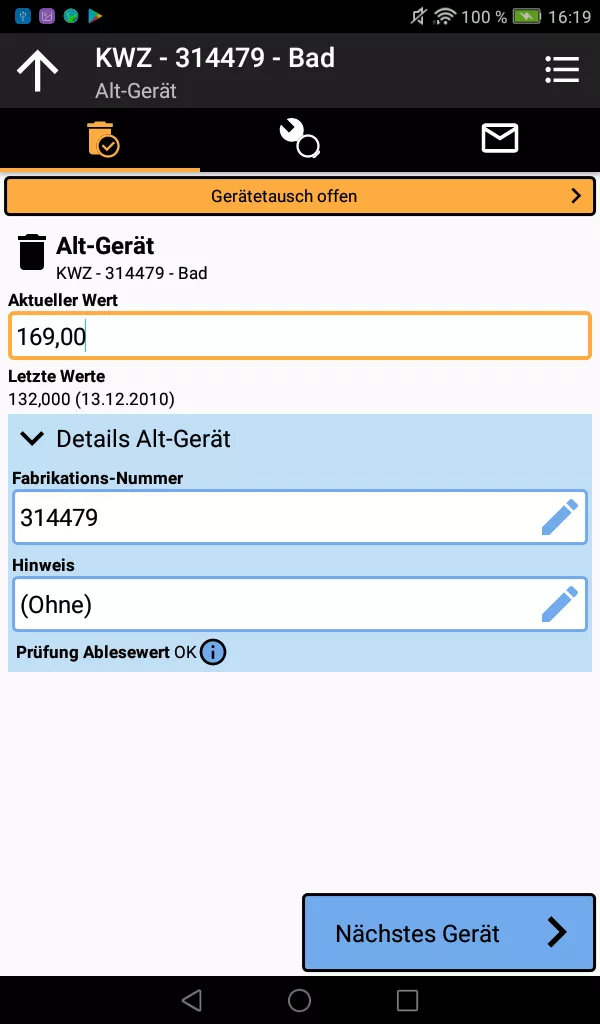The height and width of the screenshot is (1024, 600).
Task: Tap the back arrow to leave Alt-Gerät
Action: click(38, 70)
